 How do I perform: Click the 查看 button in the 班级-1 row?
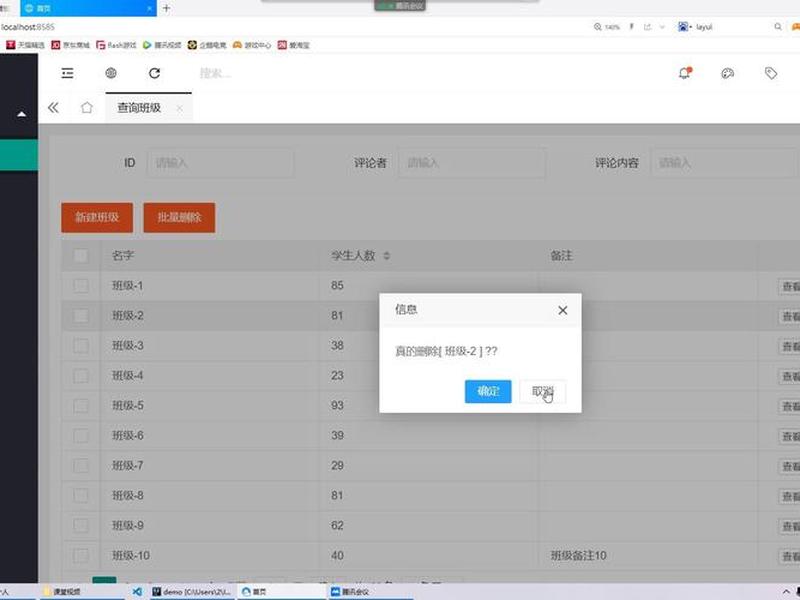tap(789, 287)
